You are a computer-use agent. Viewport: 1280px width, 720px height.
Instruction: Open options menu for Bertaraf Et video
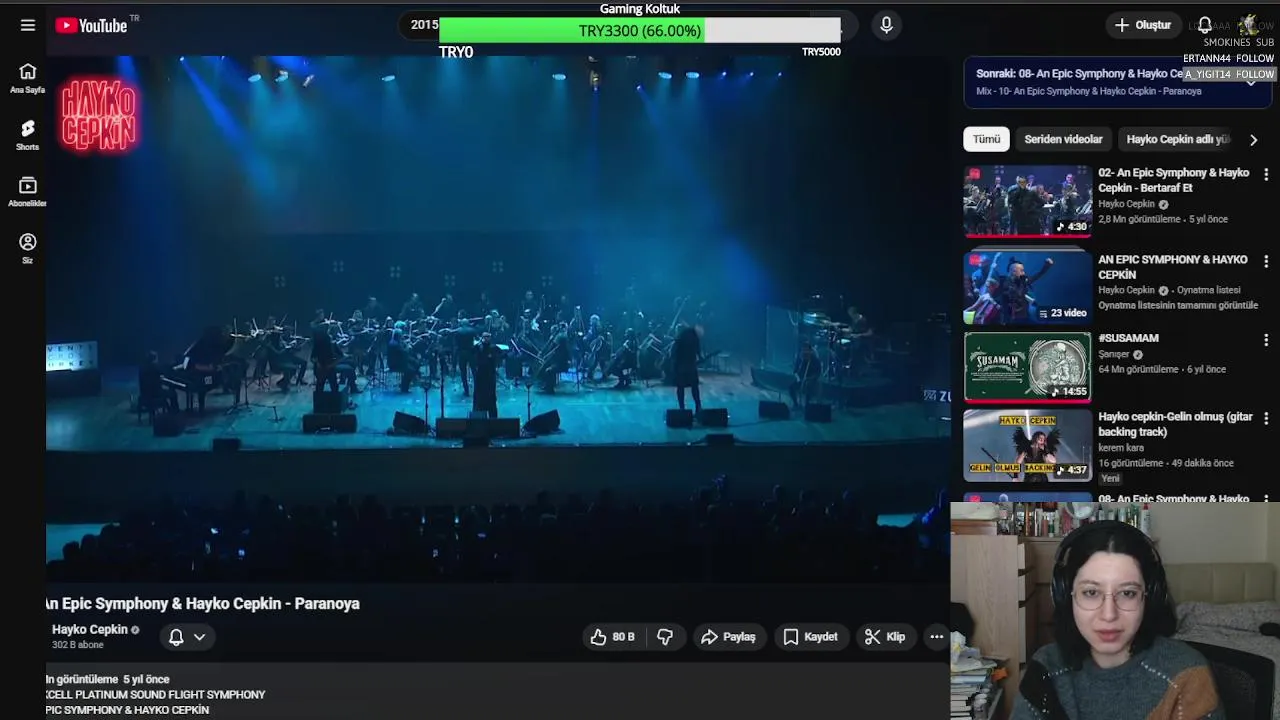click(1266, 174)
